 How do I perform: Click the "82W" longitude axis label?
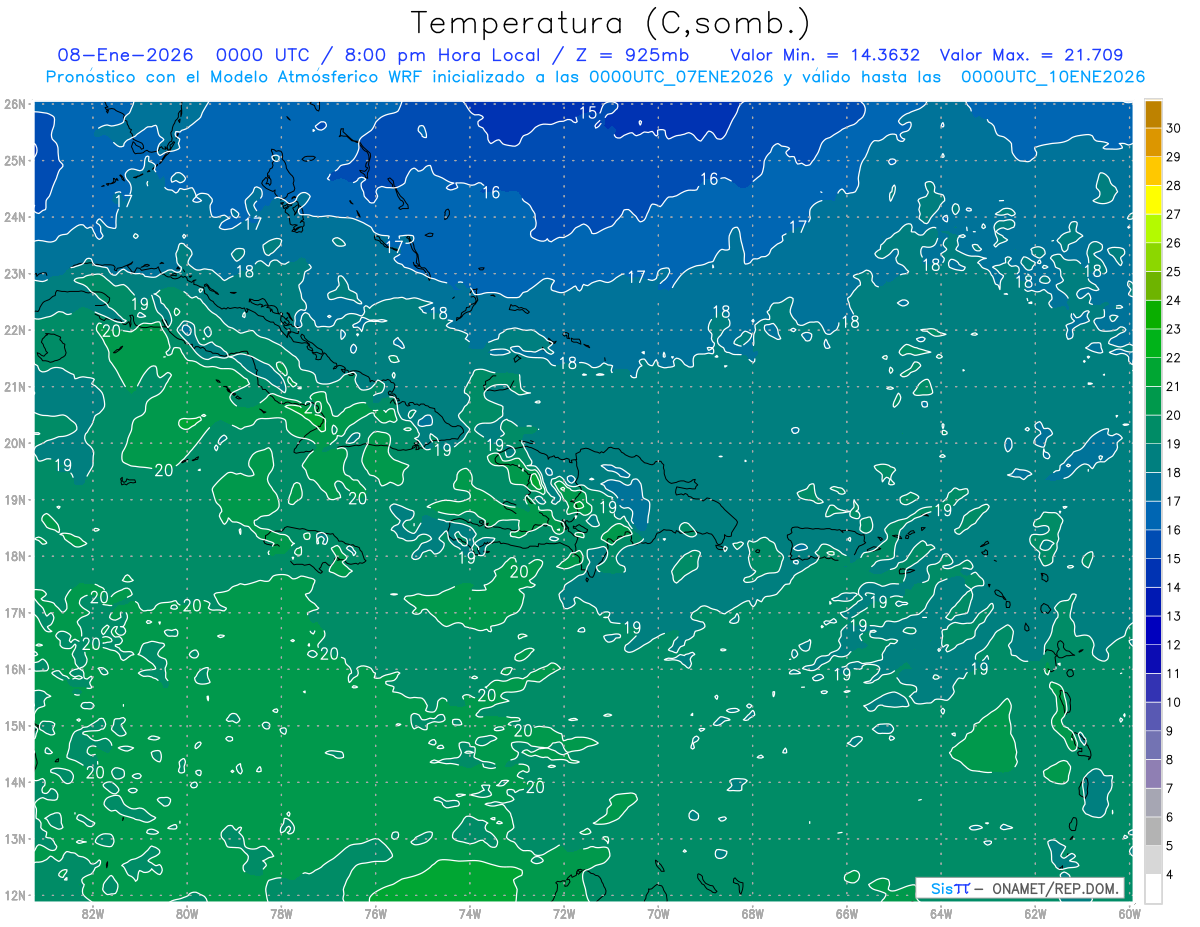click(93, 913)
